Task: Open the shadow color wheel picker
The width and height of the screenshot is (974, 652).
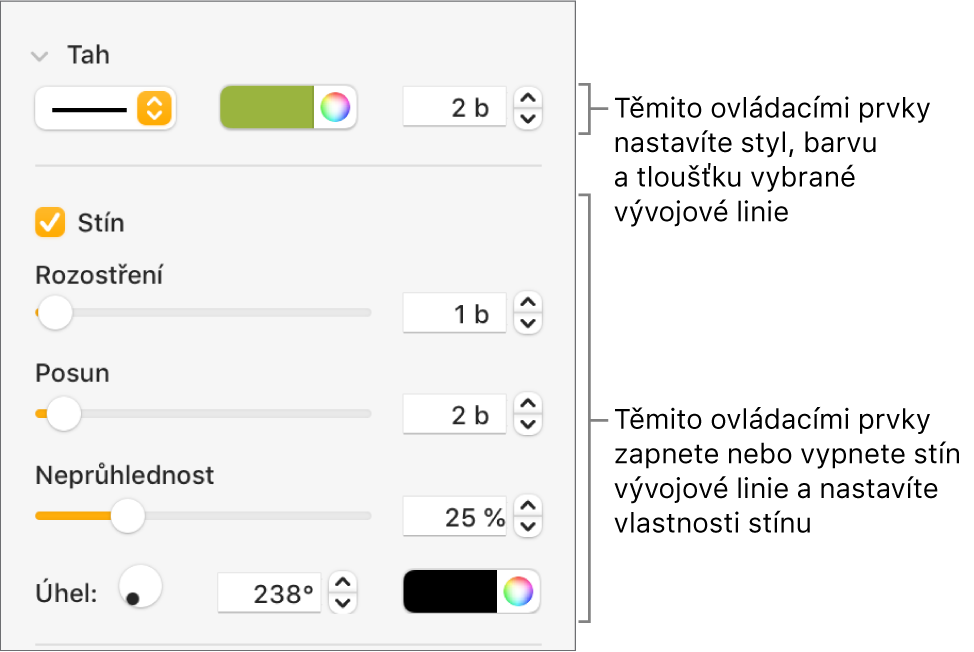Action: (x=518, y=592)
